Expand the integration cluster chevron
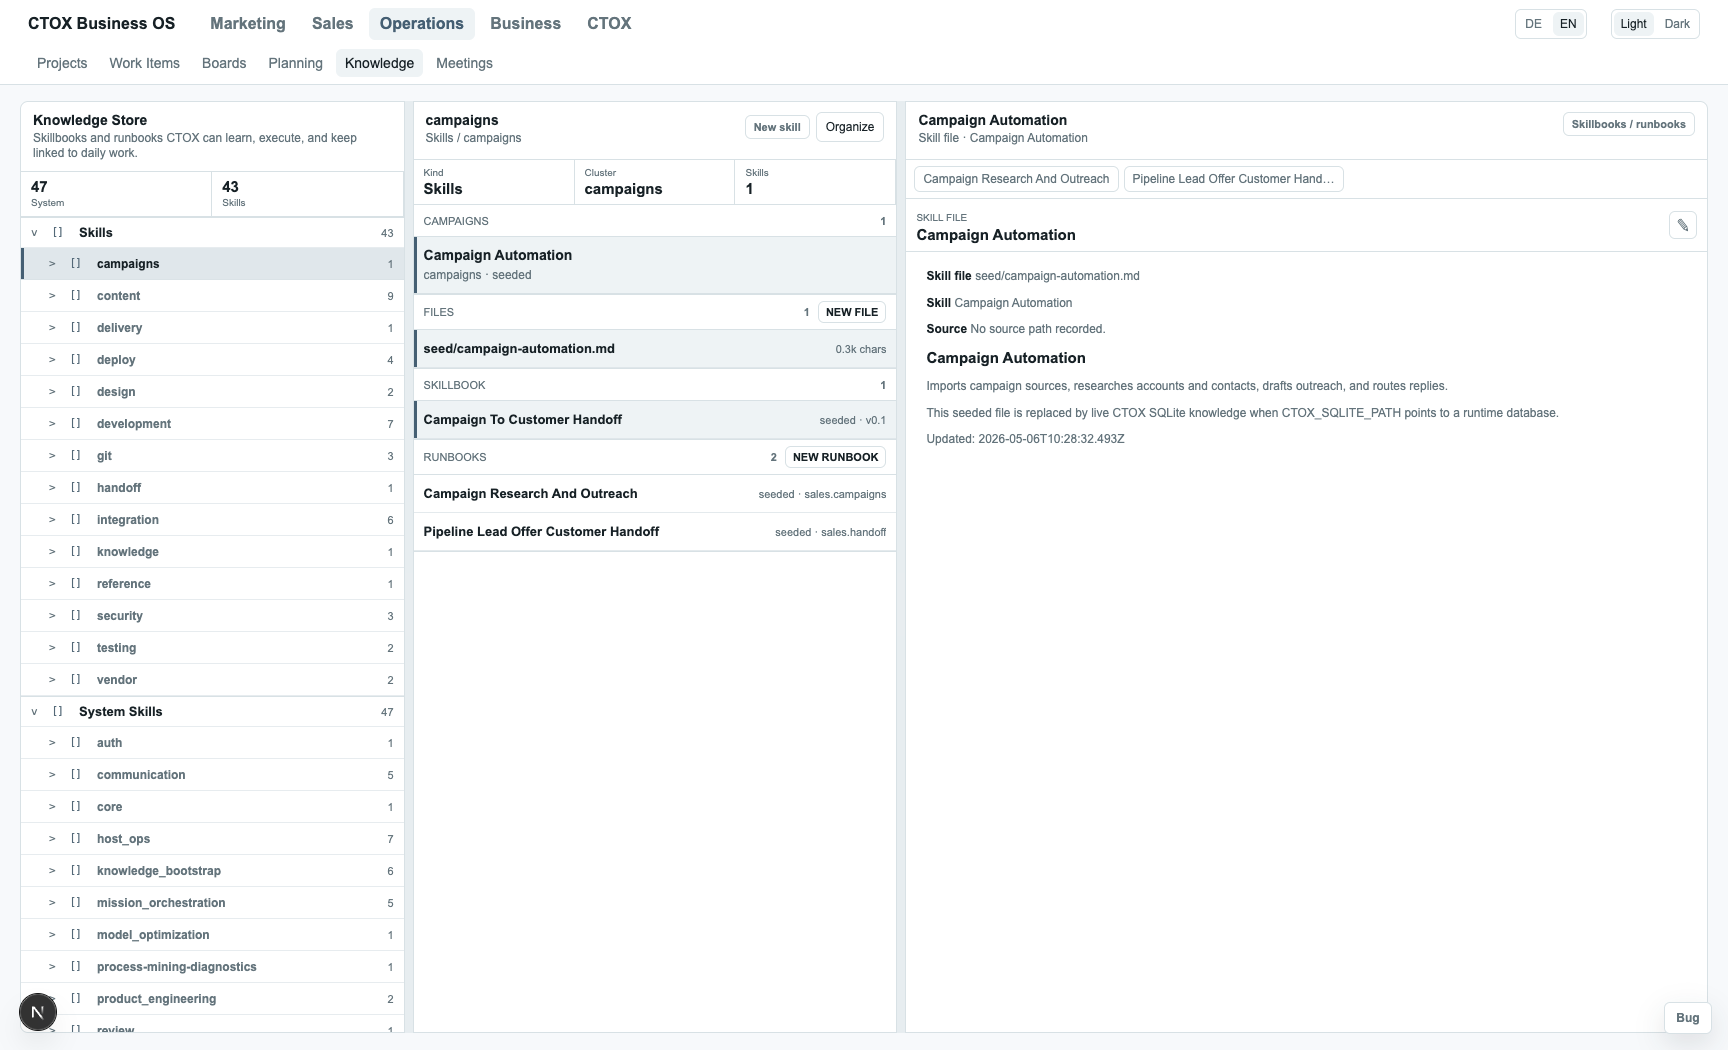The image size is (1728, 1050). (x=52, y=520)
